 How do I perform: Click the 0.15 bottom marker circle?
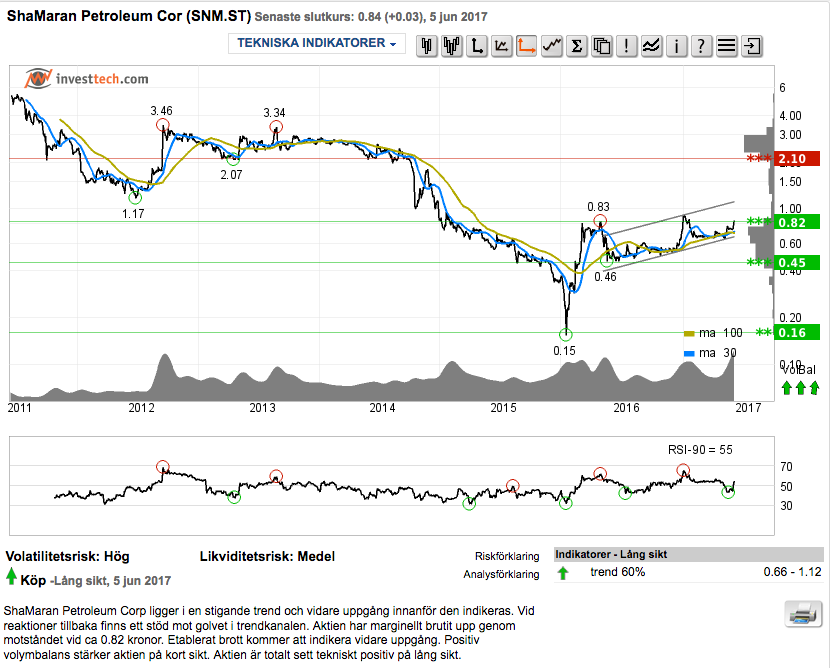(566, 334)
